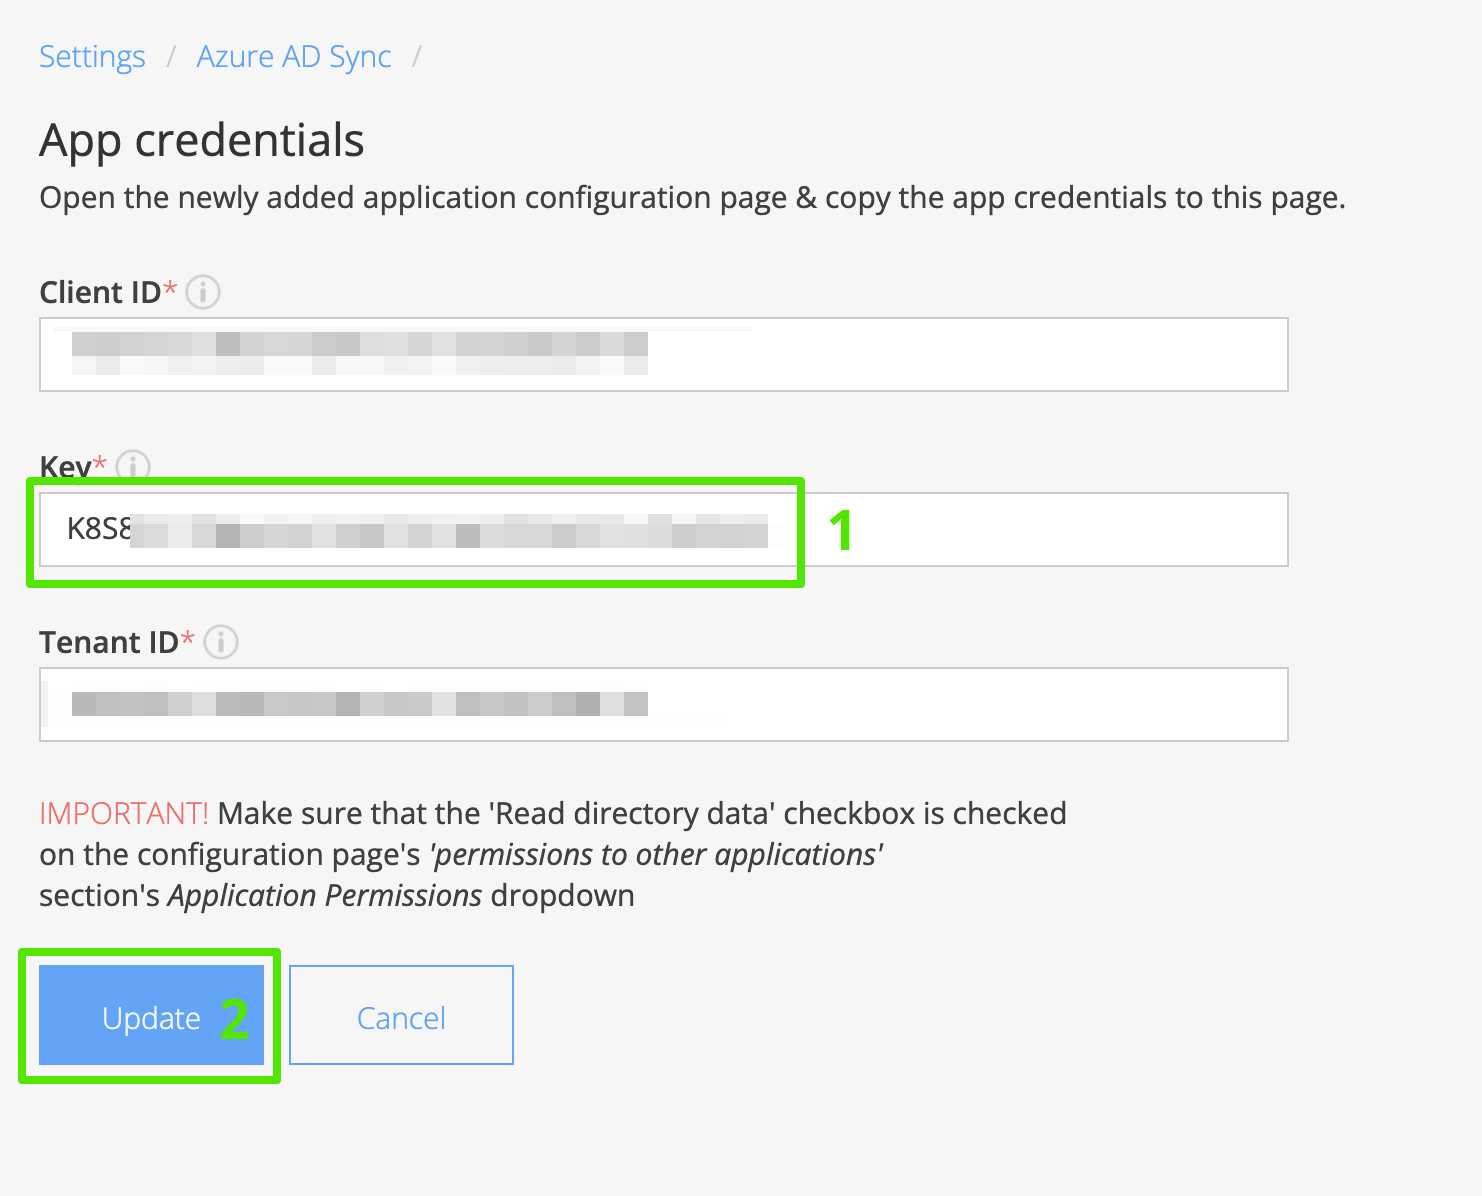Click the 'Open the newly added application' description
The image size is (1482, 1196).
click(692, 198)
